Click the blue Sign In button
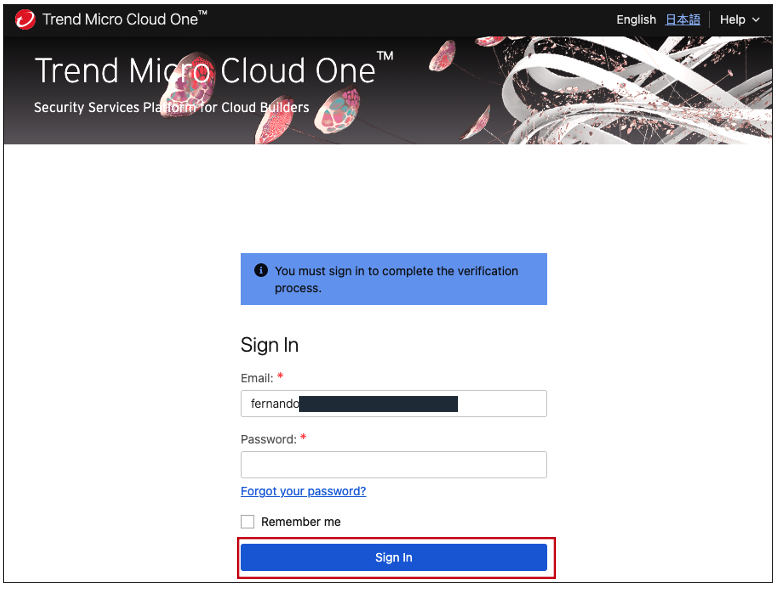The image size is (778, 589). pyautogui.click(x=394, y=557)
